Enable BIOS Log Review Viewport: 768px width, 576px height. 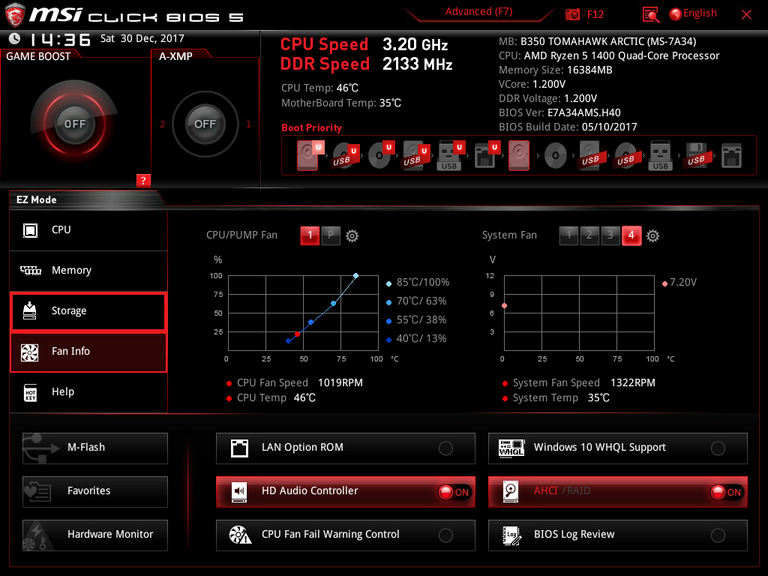[x=618, y=535]
